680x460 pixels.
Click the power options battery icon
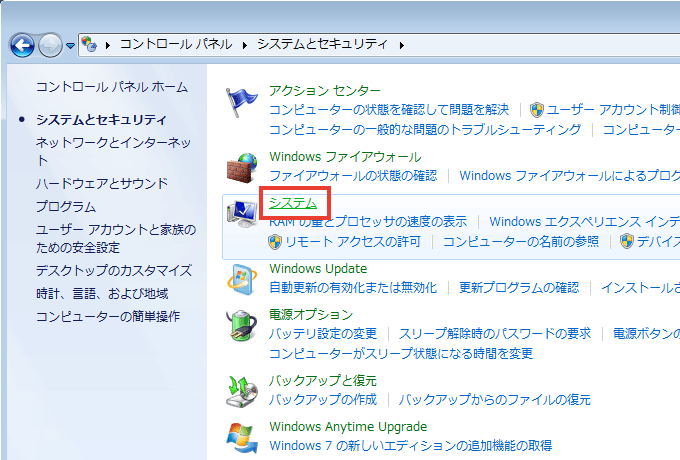(x=242, y=325)
